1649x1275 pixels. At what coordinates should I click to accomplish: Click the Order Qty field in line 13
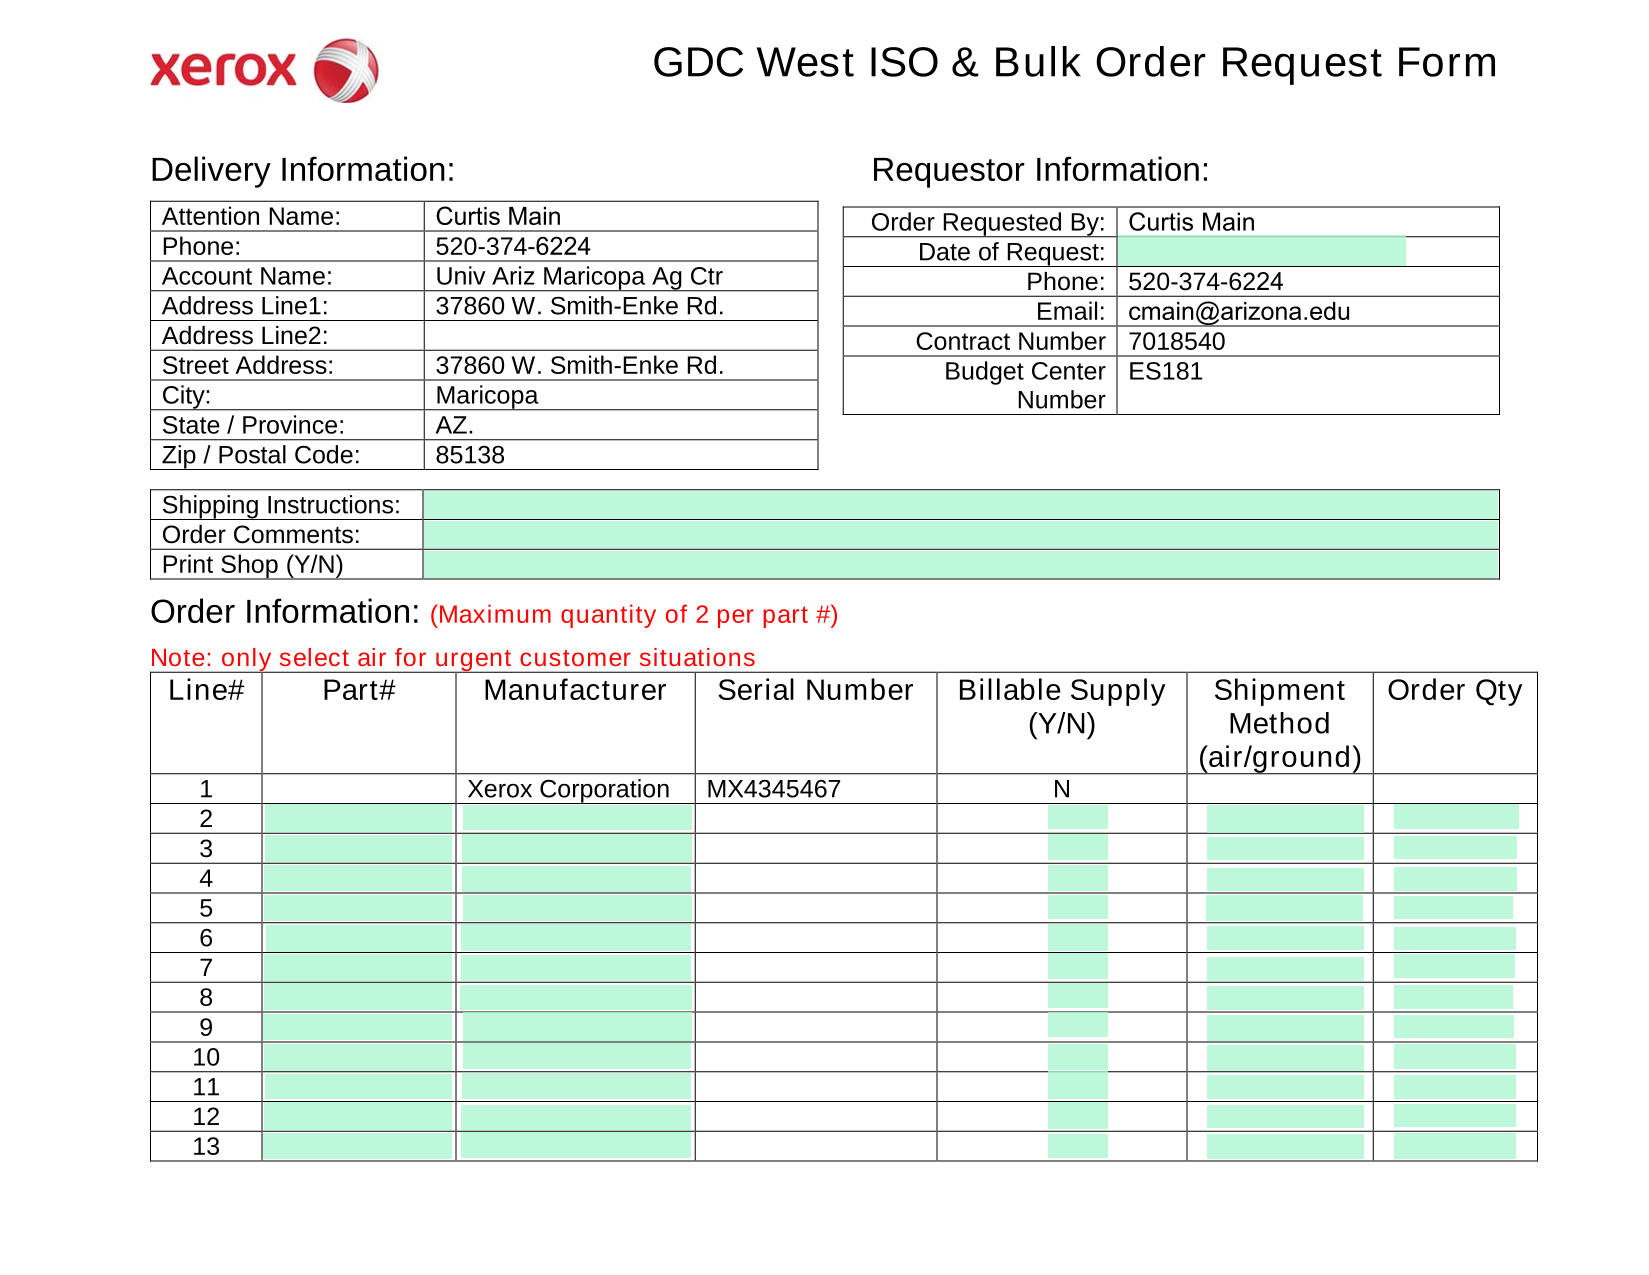pyautogui.click(x=1455, y=1146)
